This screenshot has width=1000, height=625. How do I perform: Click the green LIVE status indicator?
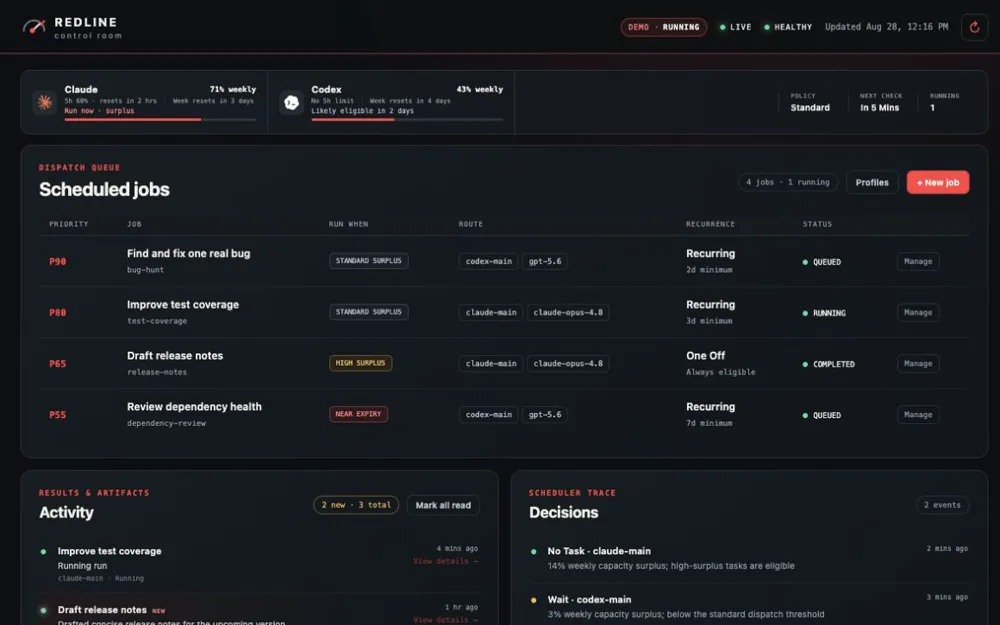pos(735,27)
